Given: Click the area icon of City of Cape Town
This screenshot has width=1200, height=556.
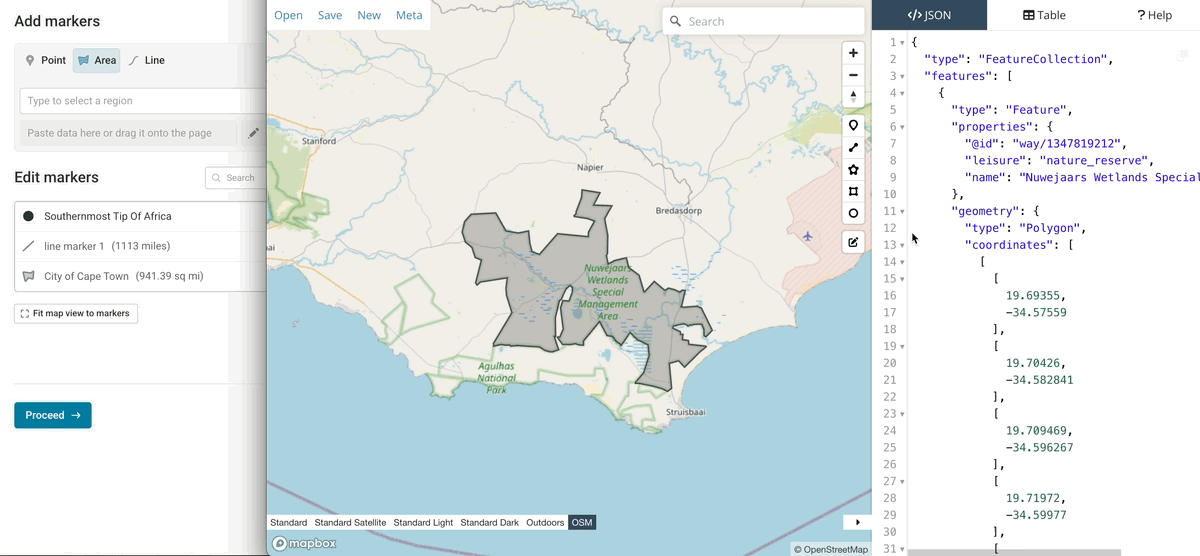Looking at the screenshot, I should tap(29, 276).
